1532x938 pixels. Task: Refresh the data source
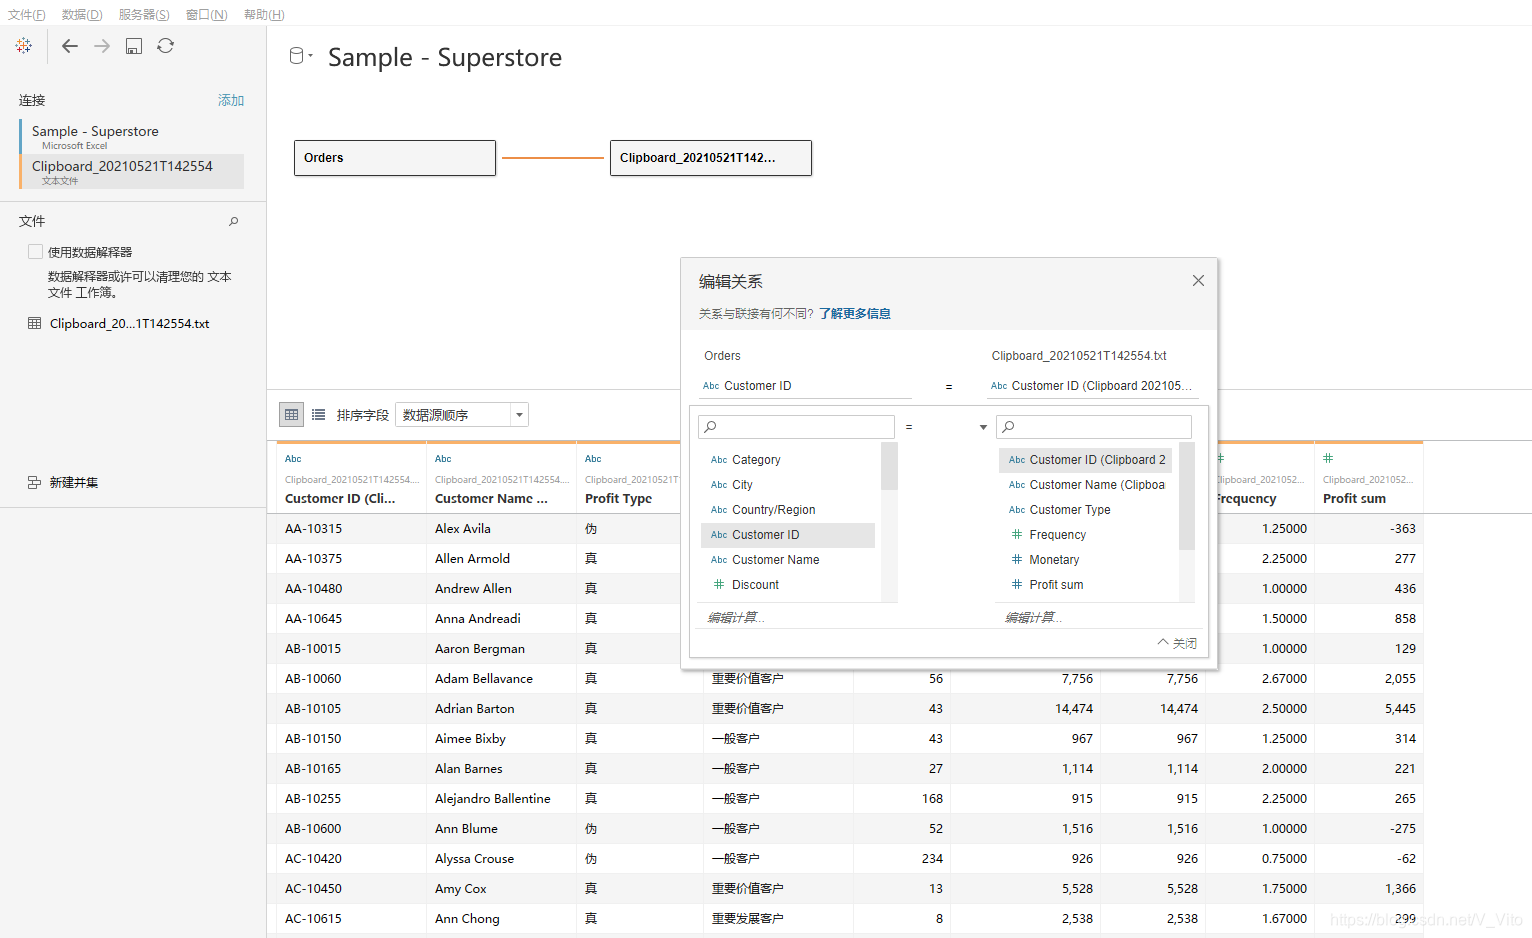pyautogui.click(x=166, y=46)
